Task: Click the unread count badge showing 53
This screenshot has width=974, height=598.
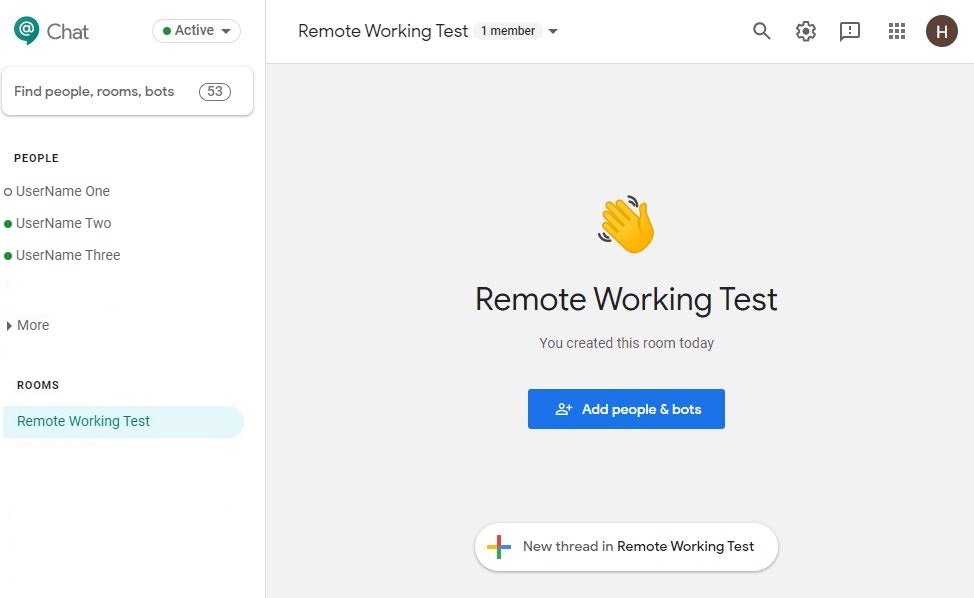Action: tap(215, 91)
